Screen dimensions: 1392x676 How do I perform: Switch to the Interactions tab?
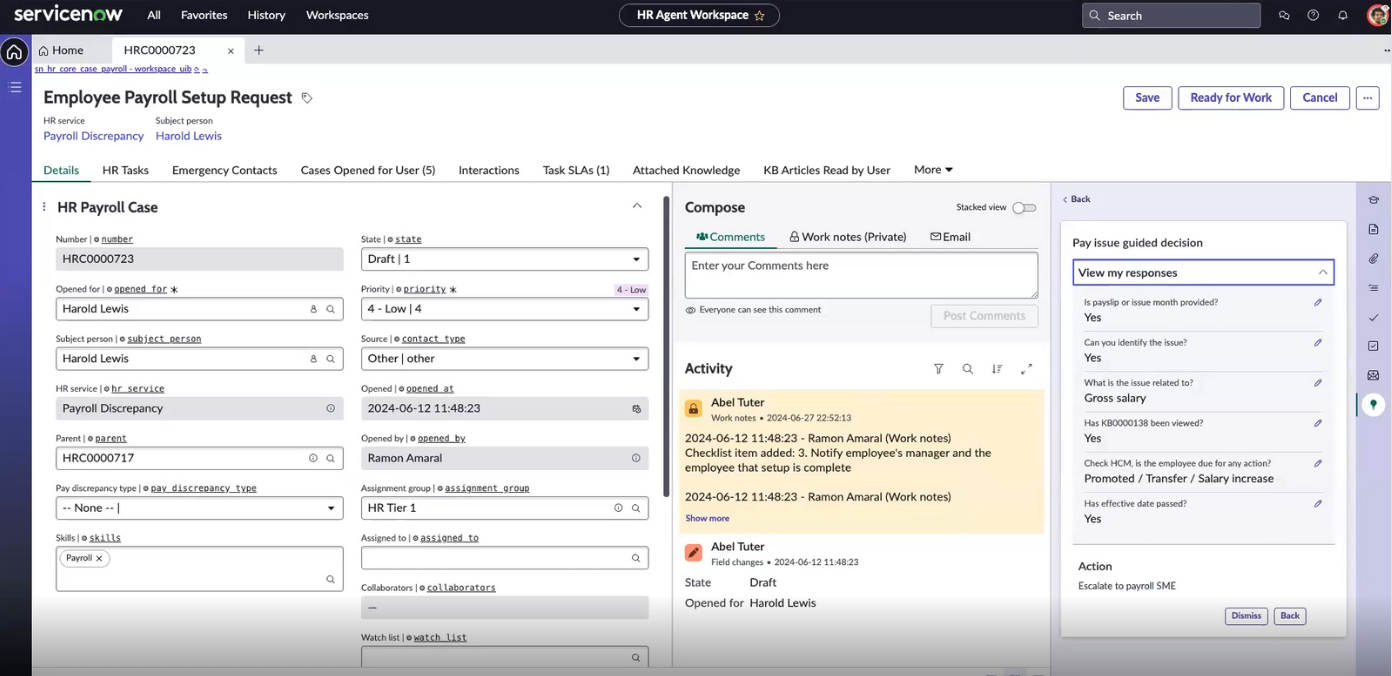point(489,170)
